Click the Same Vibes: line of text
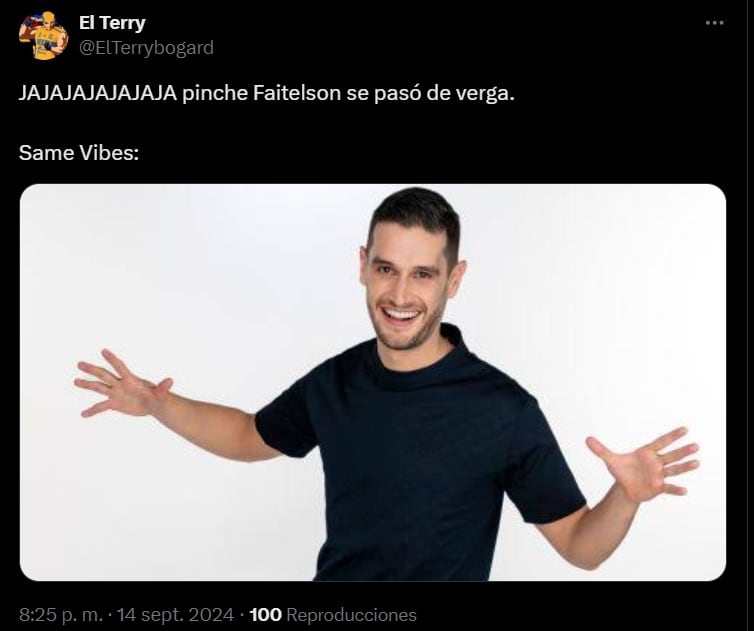The height and width of the screenshot is (631, 754). pyautogui.click(x=79, y=153)
